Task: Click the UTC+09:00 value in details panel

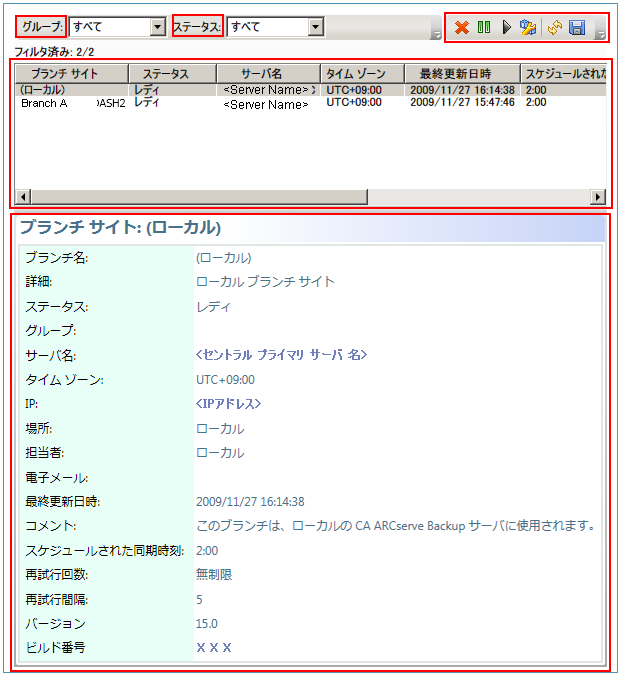Action: (225, 380)
